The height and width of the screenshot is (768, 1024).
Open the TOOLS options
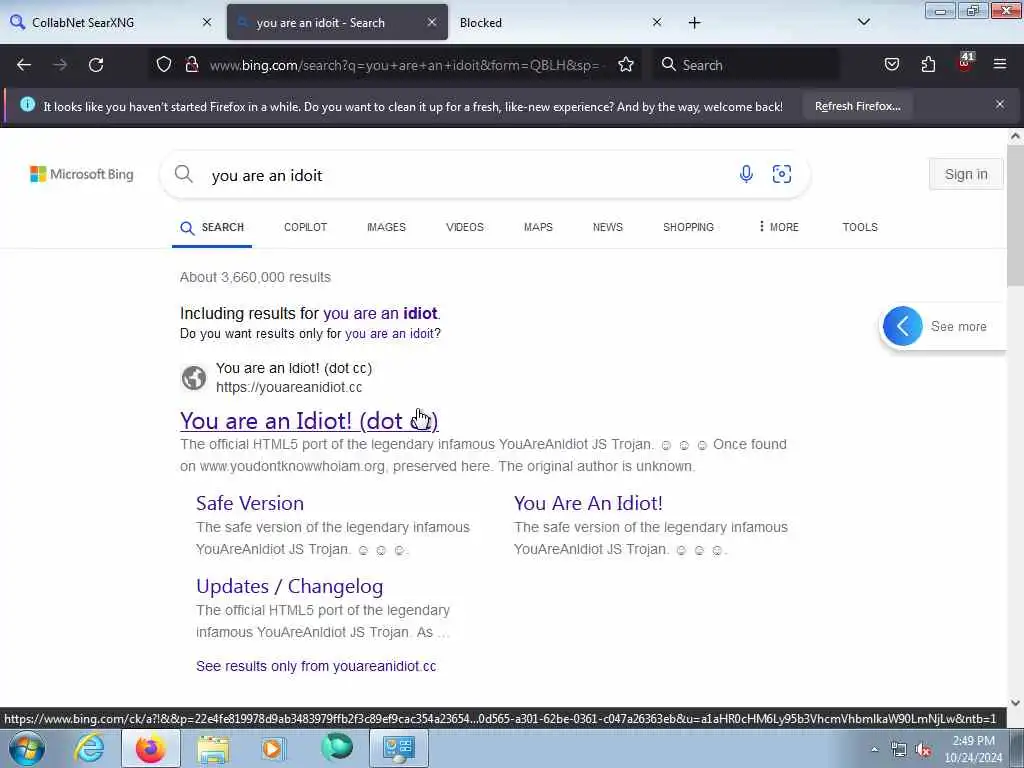(859, 227)
